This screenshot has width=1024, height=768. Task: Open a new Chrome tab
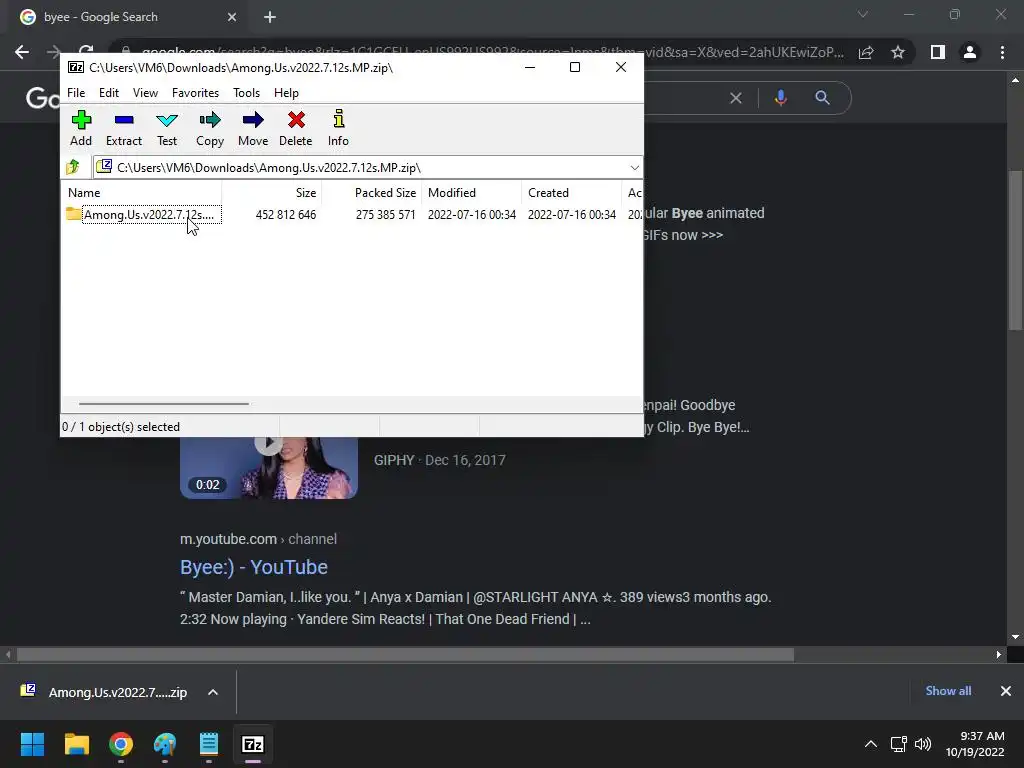point(270,17)
